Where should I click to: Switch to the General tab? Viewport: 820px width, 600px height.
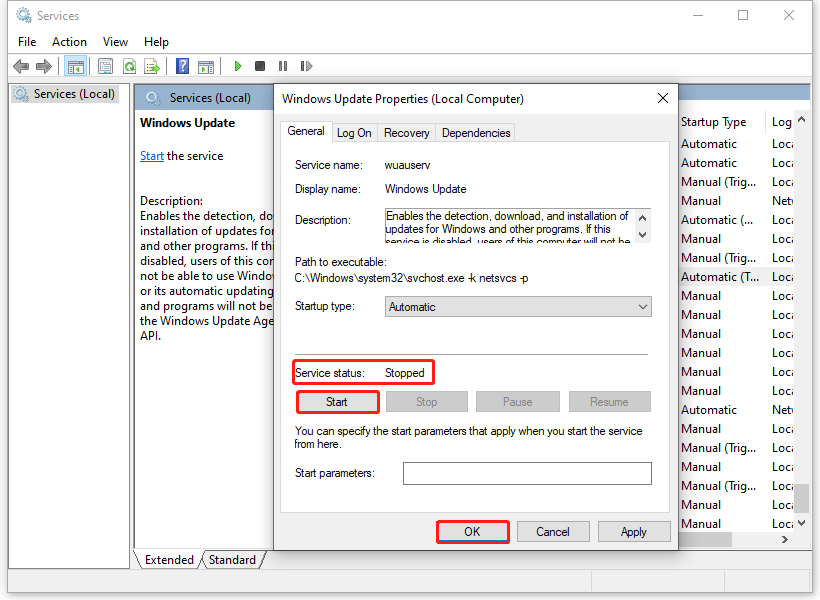coord(306,131)
